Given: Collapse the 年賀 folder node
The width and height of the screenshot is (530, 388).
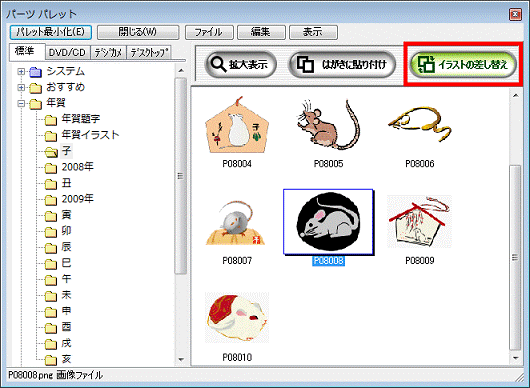Looking at the screenshot, I should (x=21, y=103).
